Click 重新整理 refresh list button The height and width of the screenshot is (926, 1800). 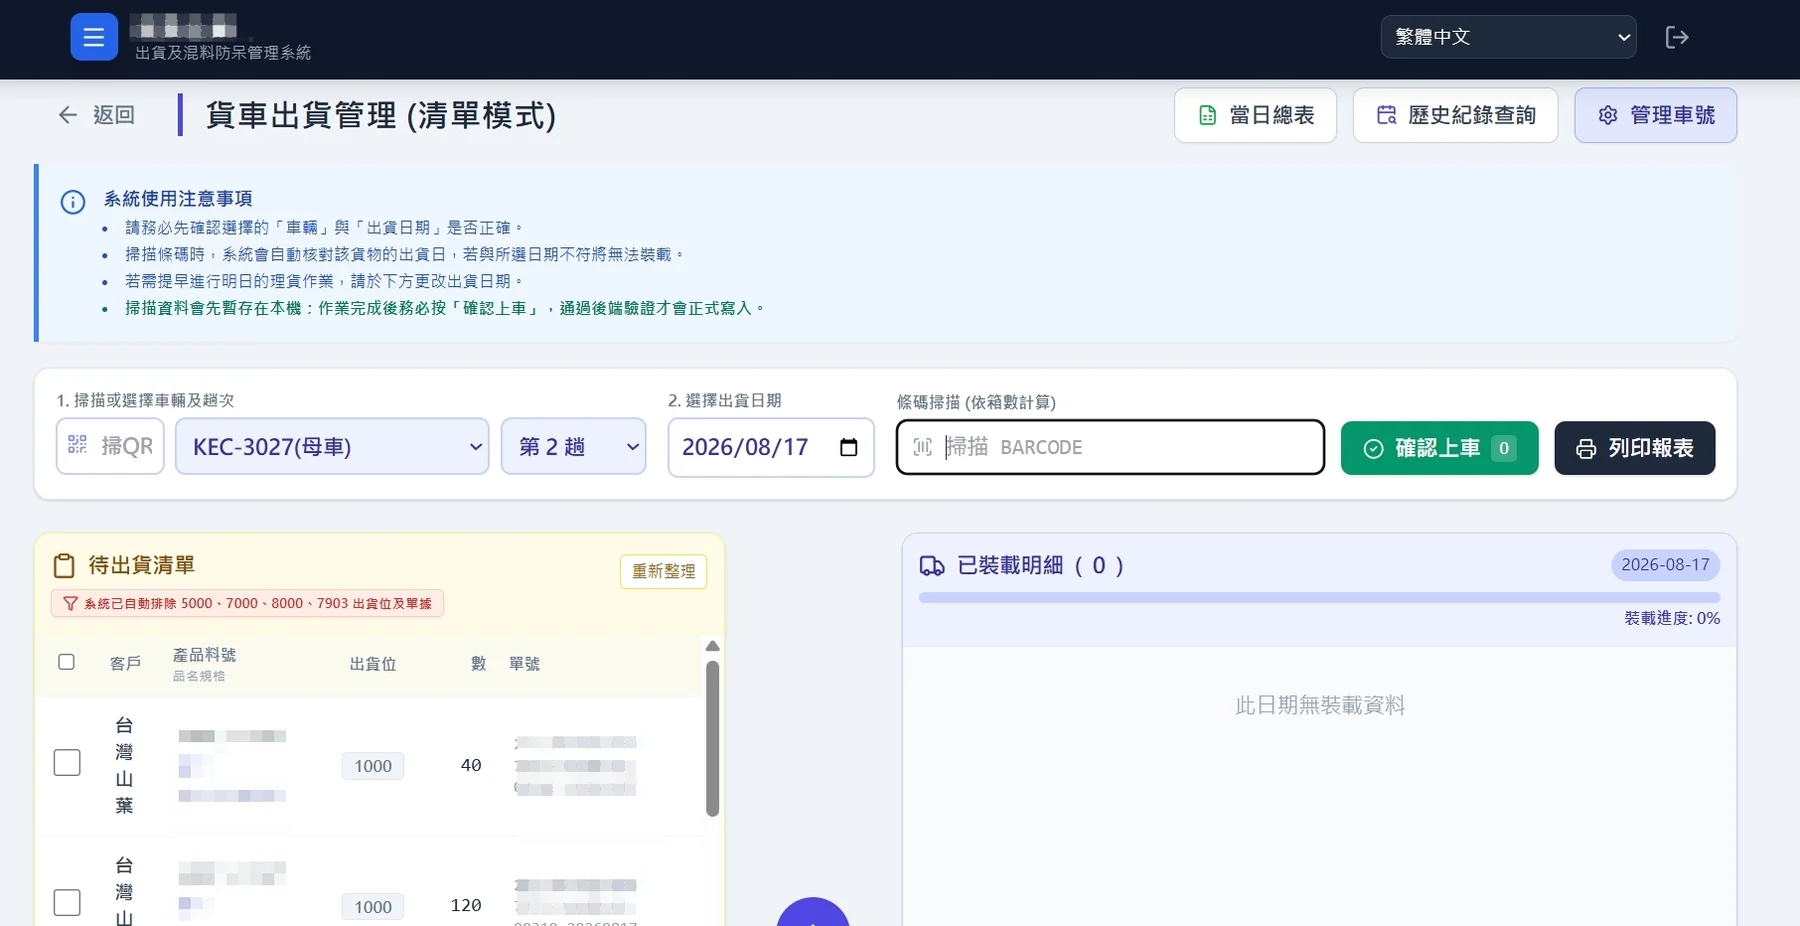click(x=663, y=571)
